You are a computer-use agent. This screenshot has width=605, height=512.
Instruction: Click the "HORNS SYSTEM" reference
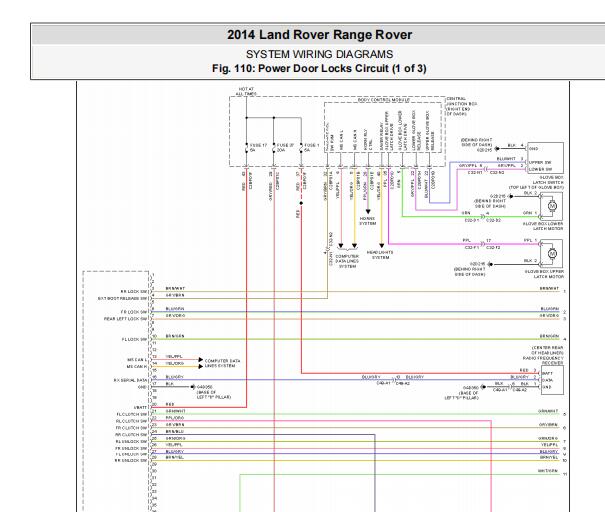[367, 221]
